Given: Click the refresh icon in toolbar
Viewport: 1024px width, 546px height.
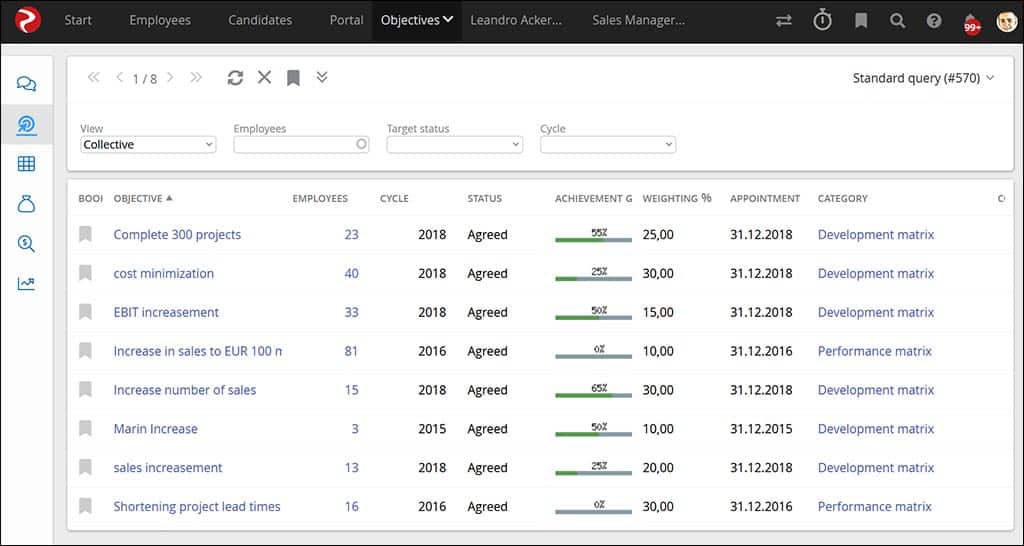Looking at the screenshot, I should click(235, 78).
